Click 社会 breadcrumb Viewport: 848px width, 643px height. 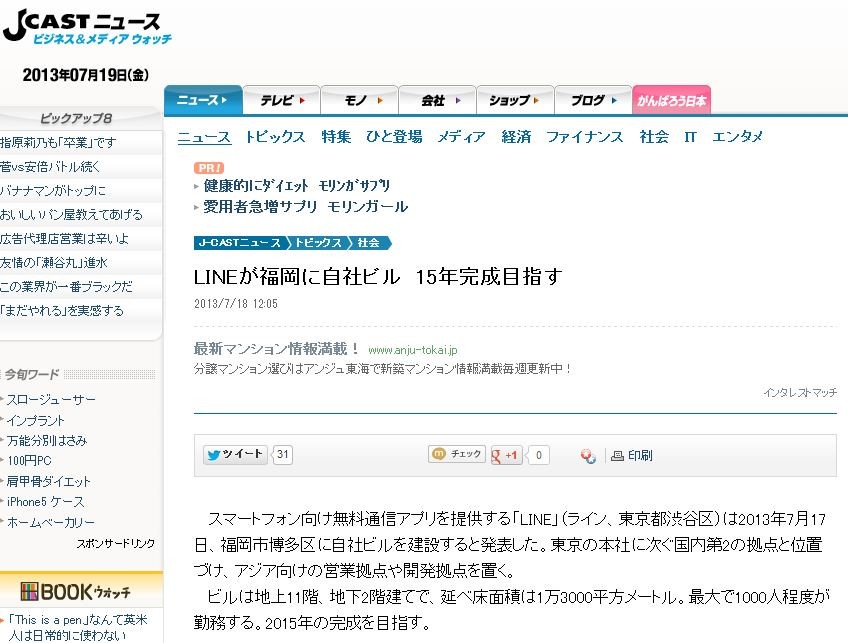[369, 243]
